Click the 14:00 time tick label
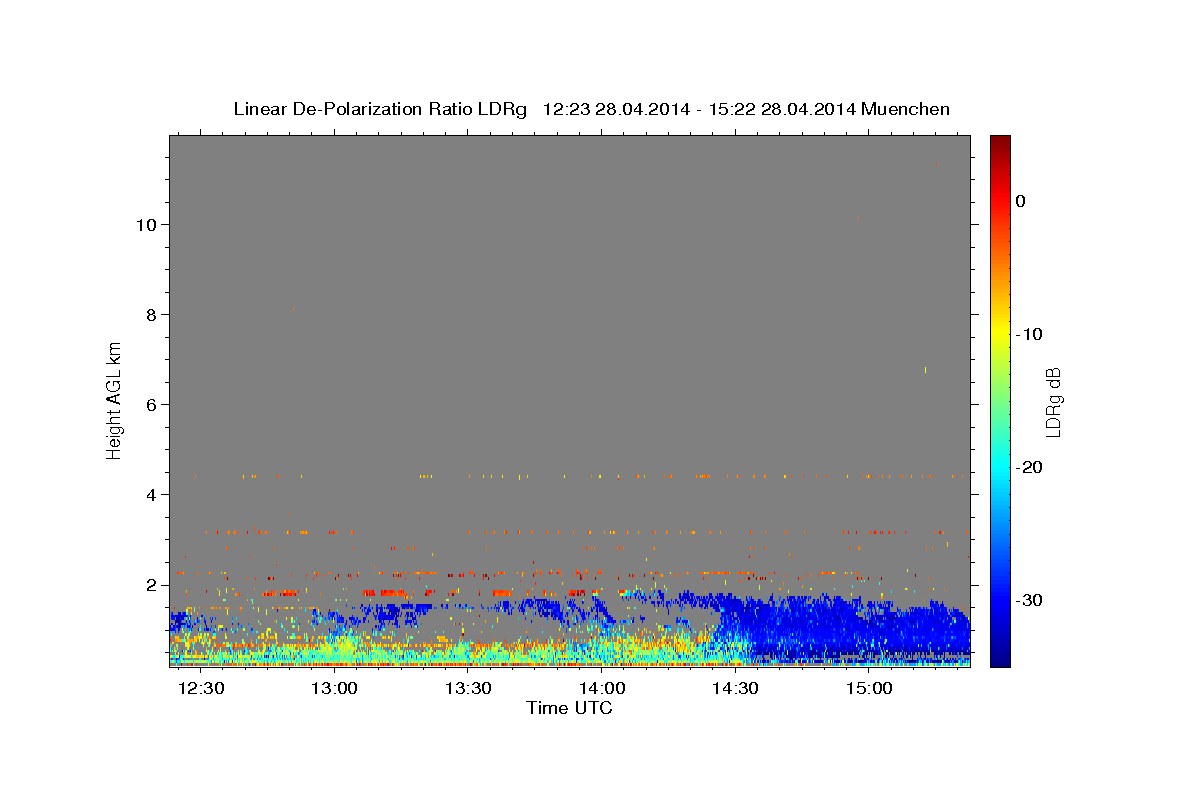This screenshot has height=800, width=1200. (x=602, y=689)
